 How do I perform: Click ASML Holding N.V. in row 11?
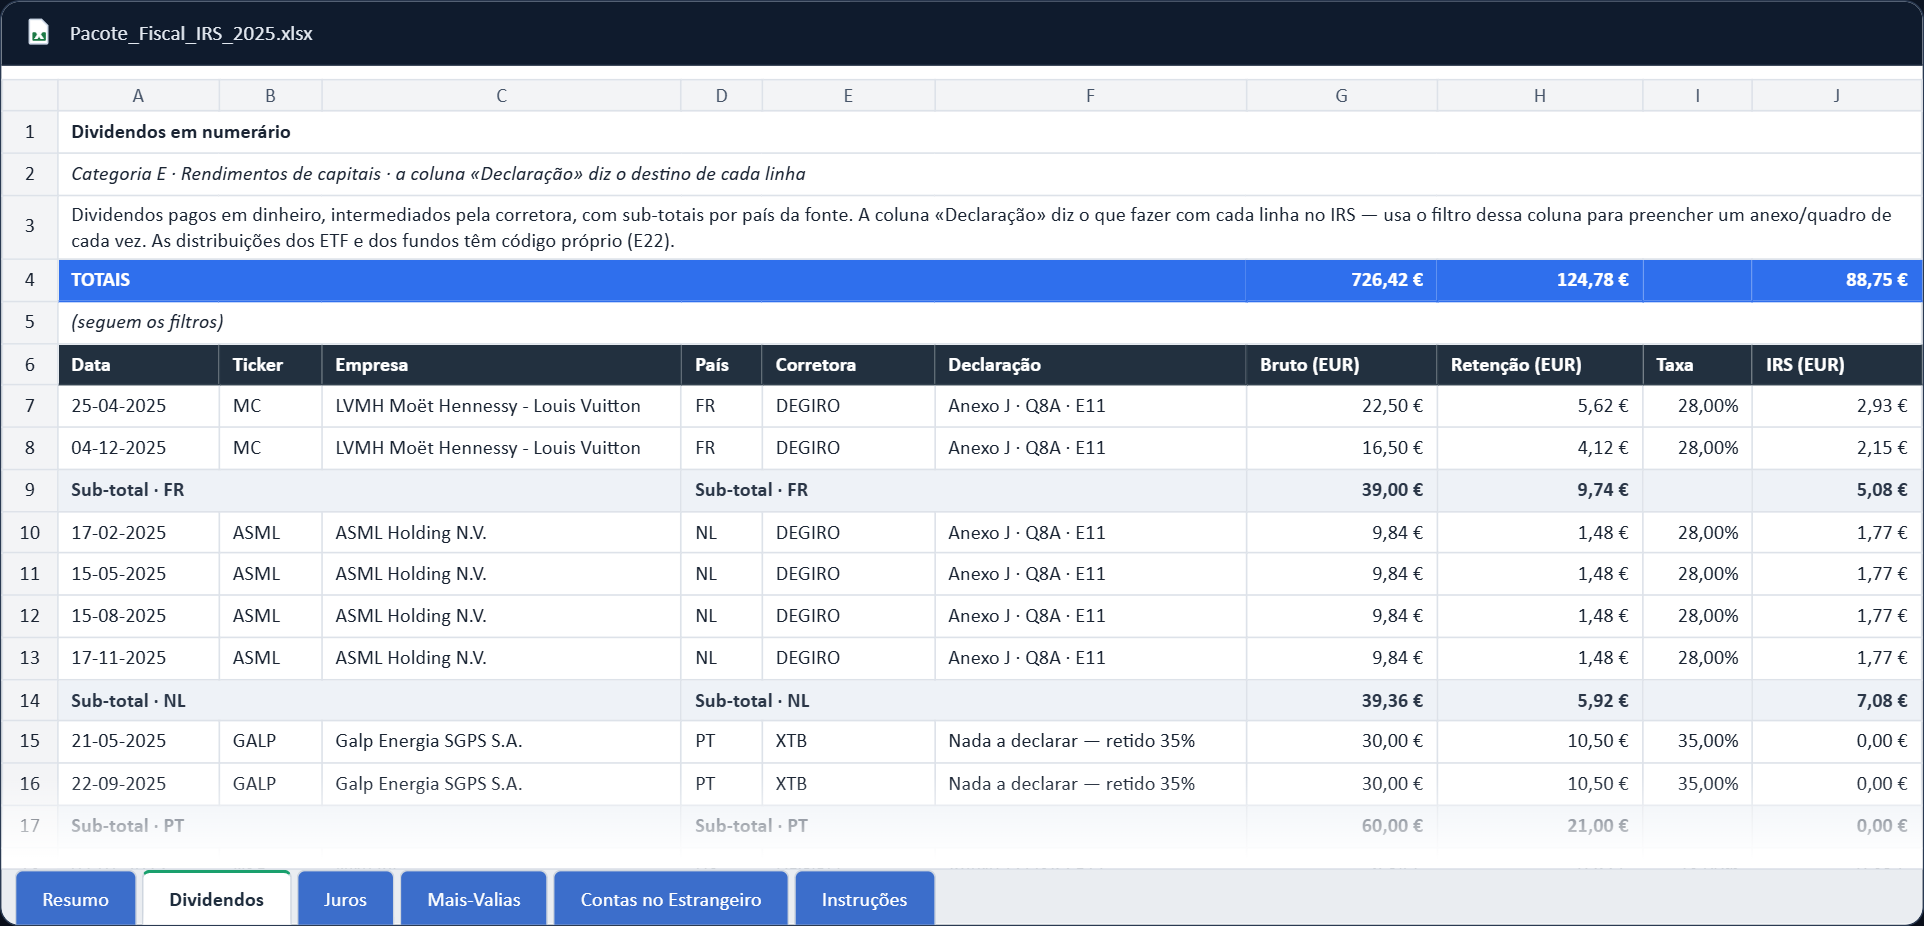click(501, 574)
